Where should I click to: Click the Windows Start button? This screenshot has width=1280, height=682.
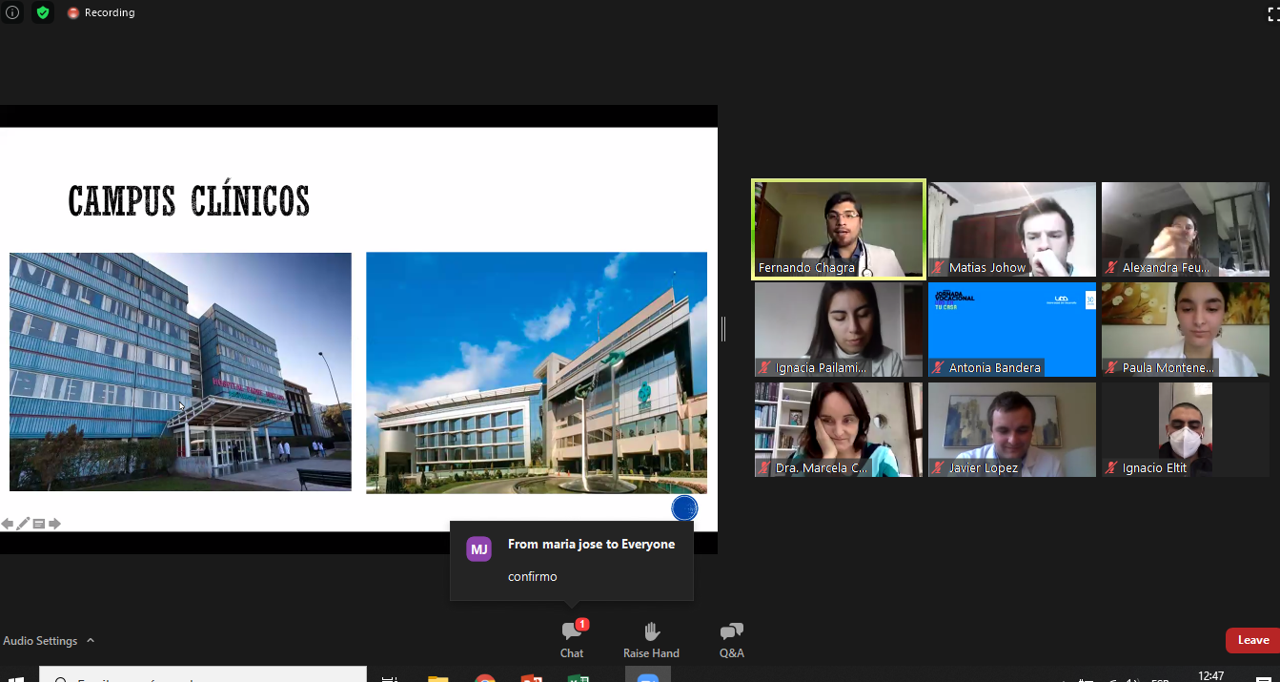coord(15,677)
